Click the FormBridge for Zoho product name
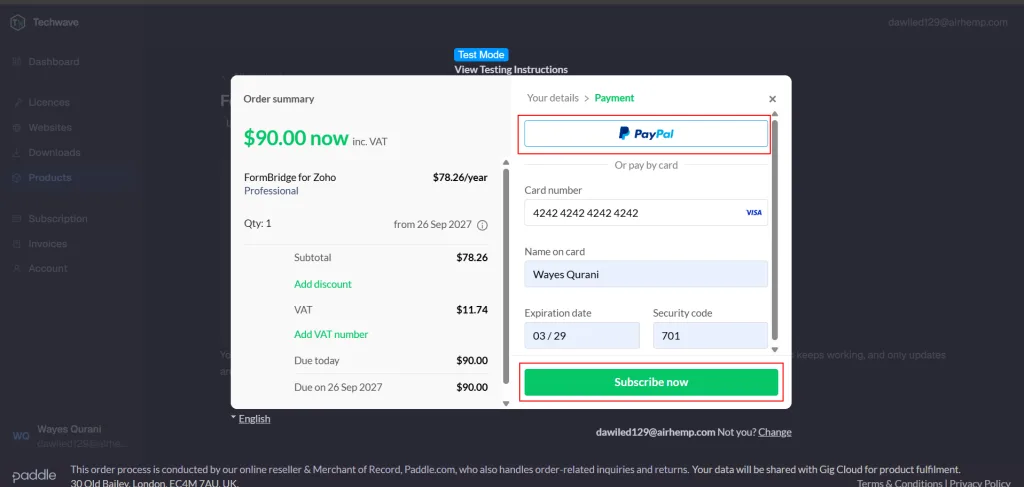This screenshot has height=487, width=1024. [x=290, y=177]
